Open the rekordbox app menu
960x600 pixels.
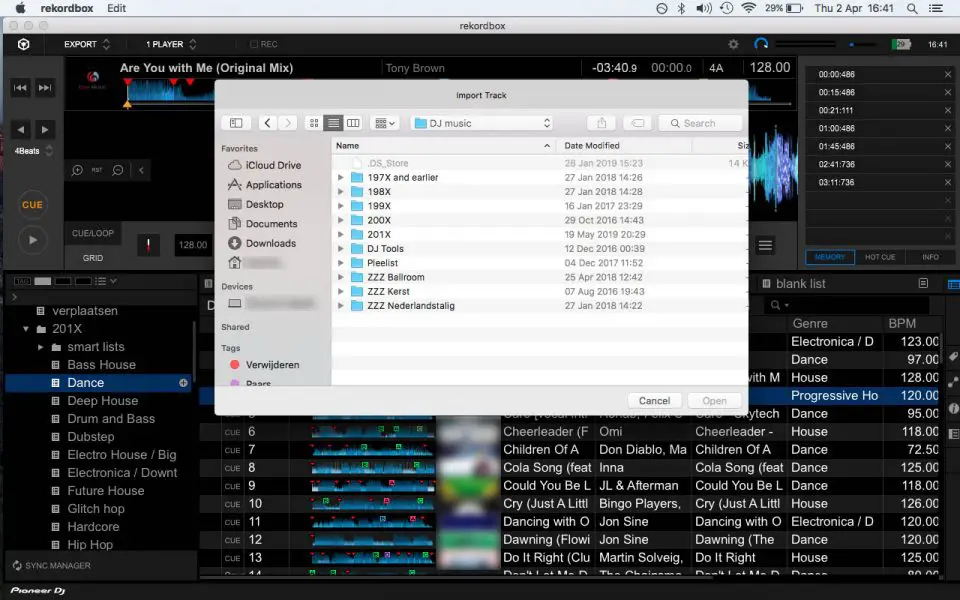[66, 8]
